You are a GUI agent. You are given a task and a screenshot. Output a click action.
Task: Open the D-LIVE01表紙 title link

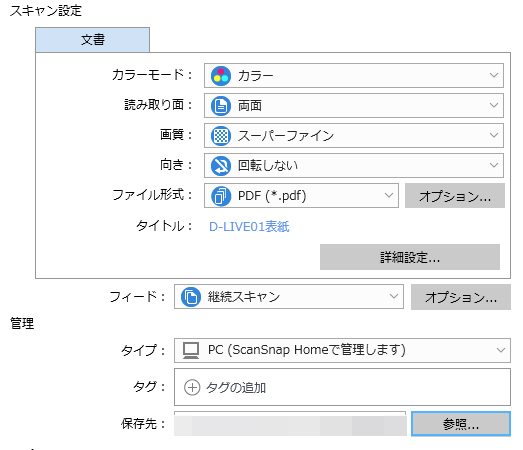click(249, 227)
